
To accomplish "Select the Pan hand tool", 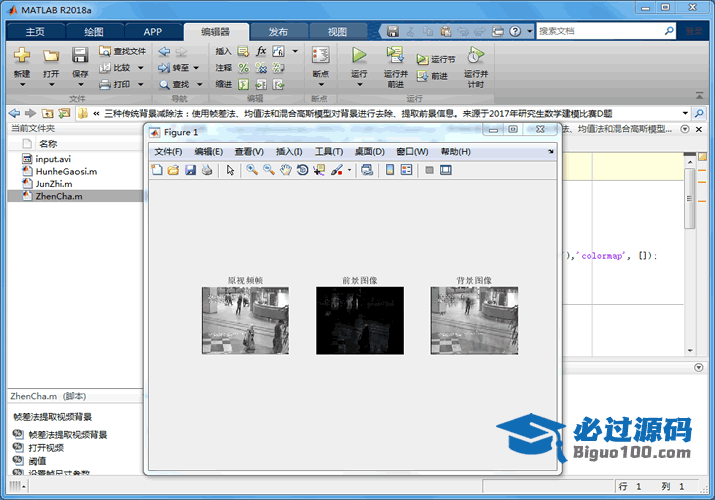I will 285,170.
